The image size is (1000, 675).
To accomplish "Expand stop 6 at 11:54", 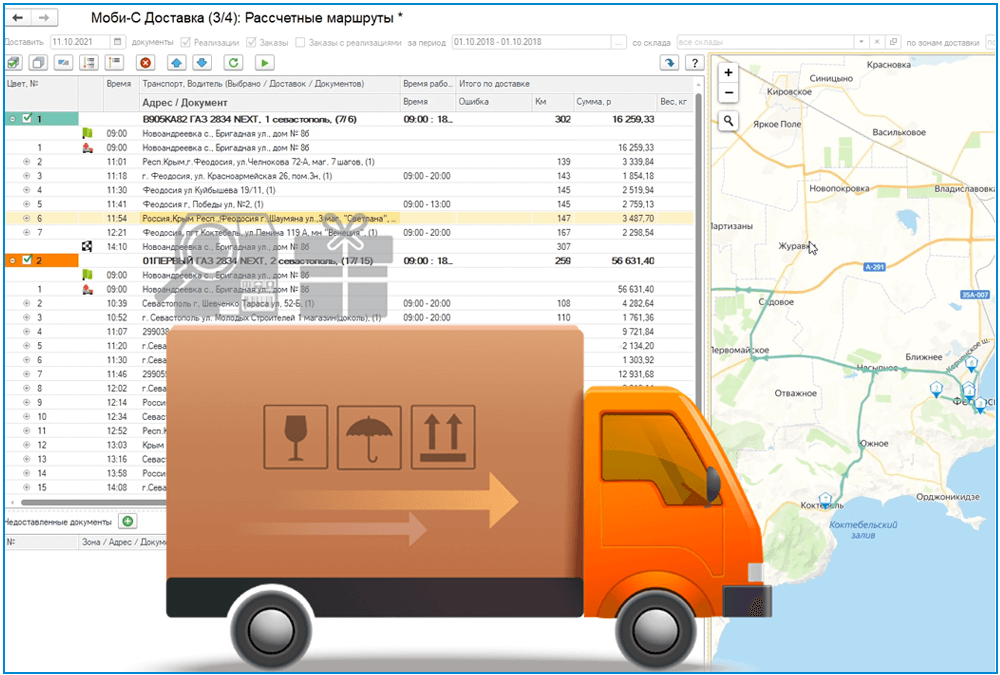I will pos(26,218).
